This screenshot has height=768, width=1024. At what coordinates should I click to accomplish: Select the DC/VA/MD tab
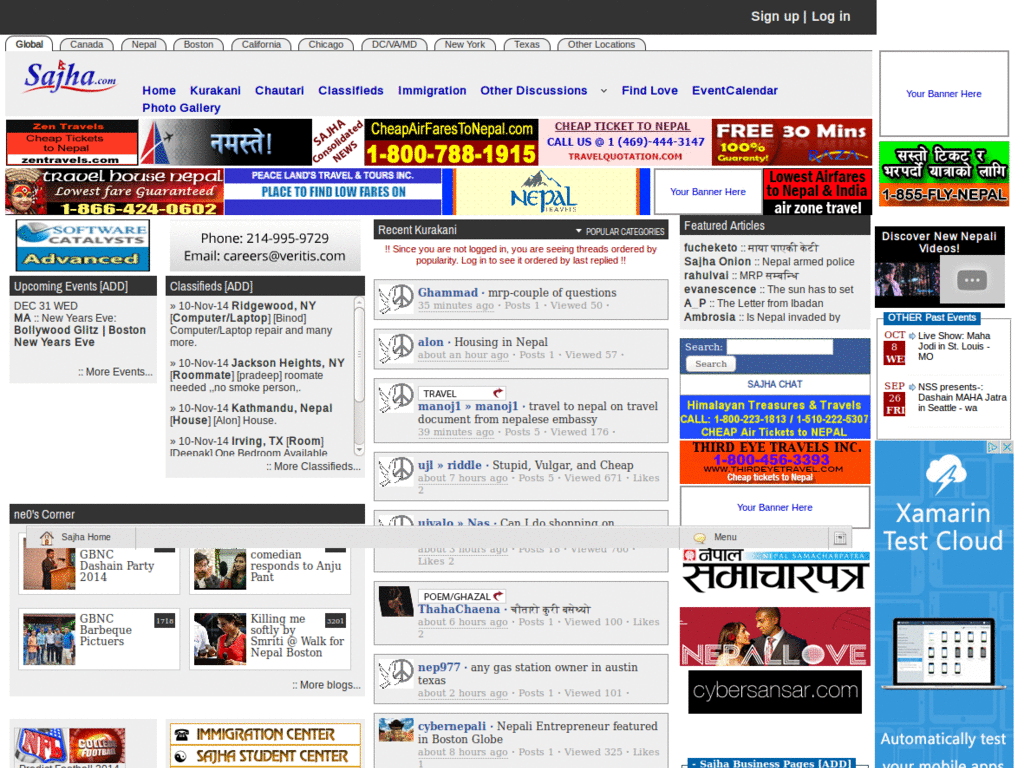tap(394, 44)
